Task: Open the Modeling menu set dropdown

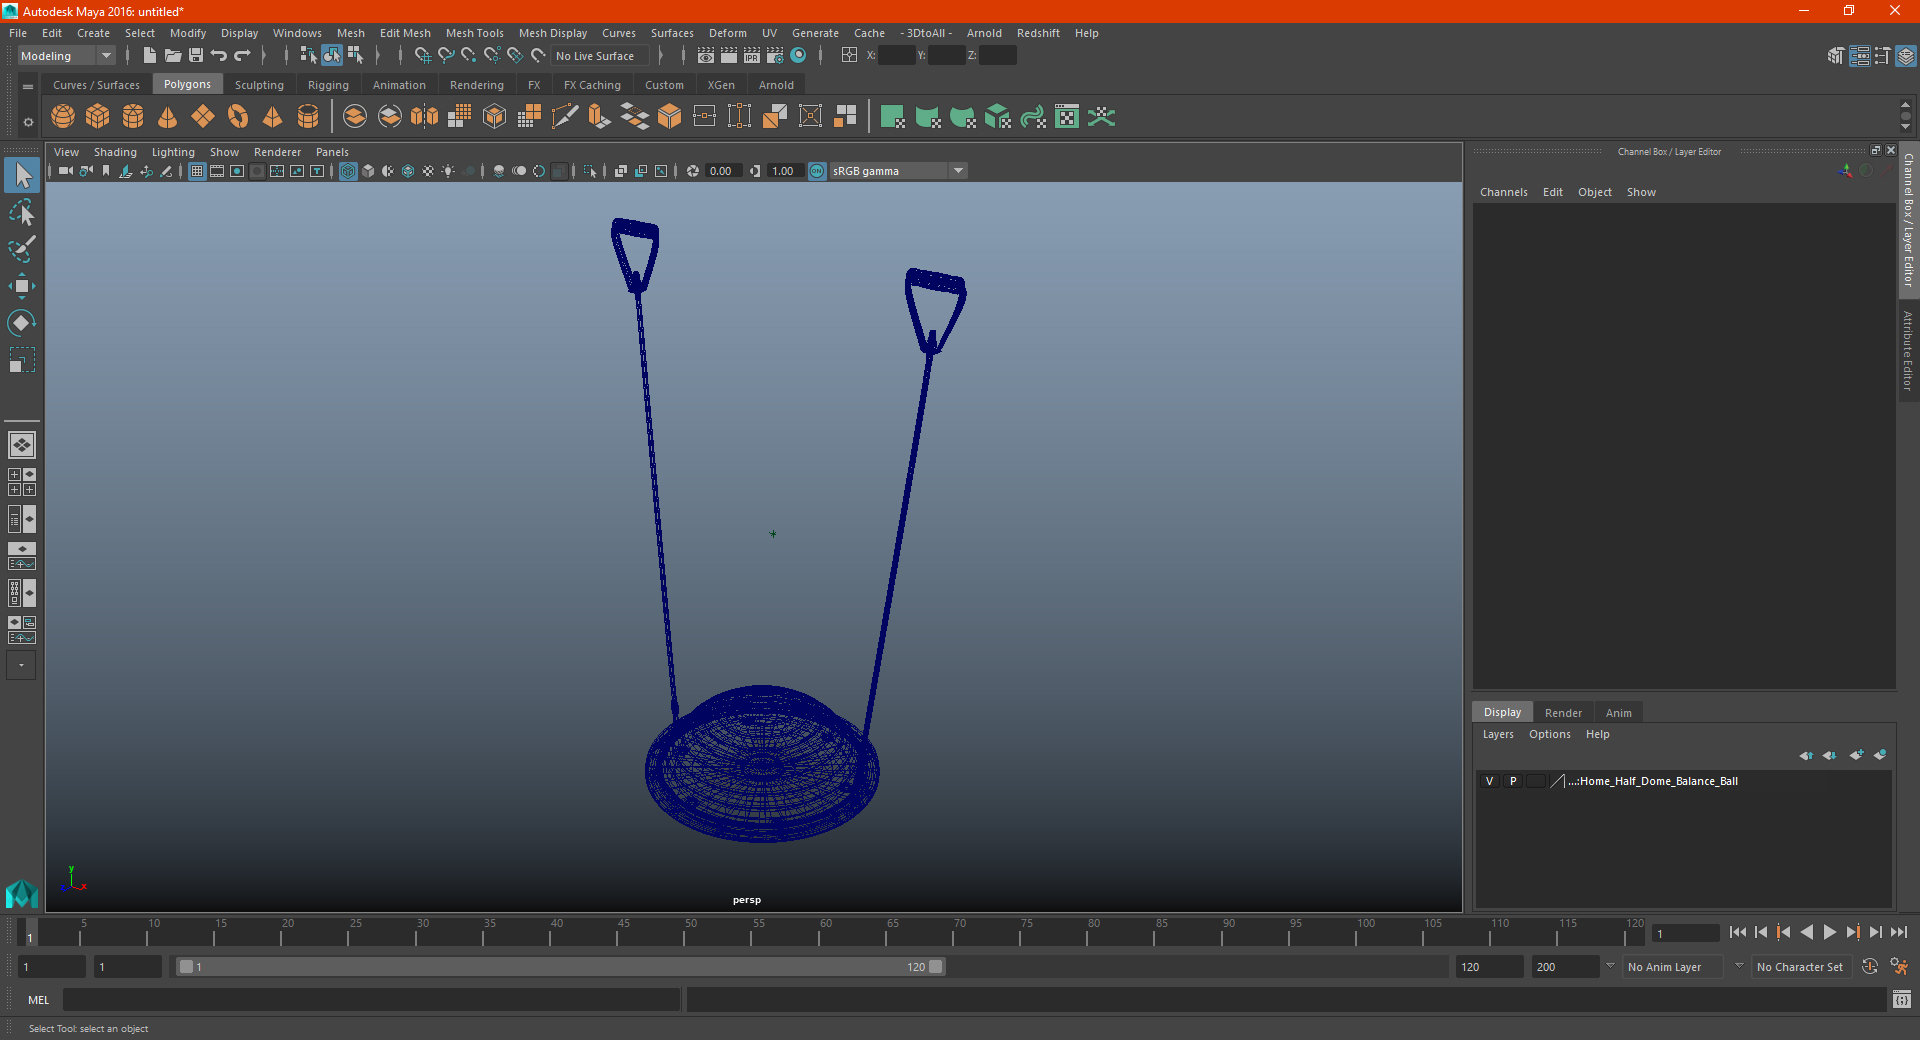Action: [x=66, y=56]
